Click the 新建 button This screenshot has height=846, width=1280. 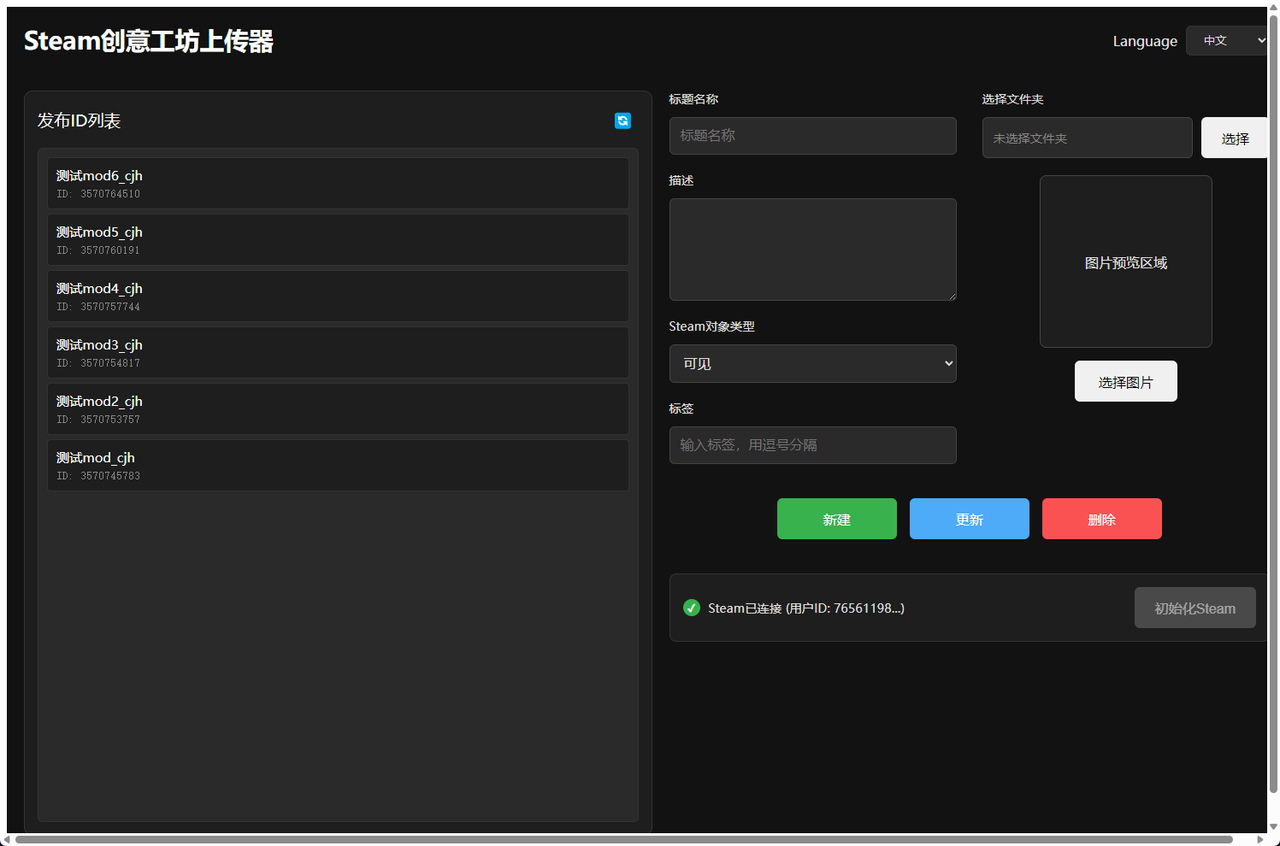[837, 519]
